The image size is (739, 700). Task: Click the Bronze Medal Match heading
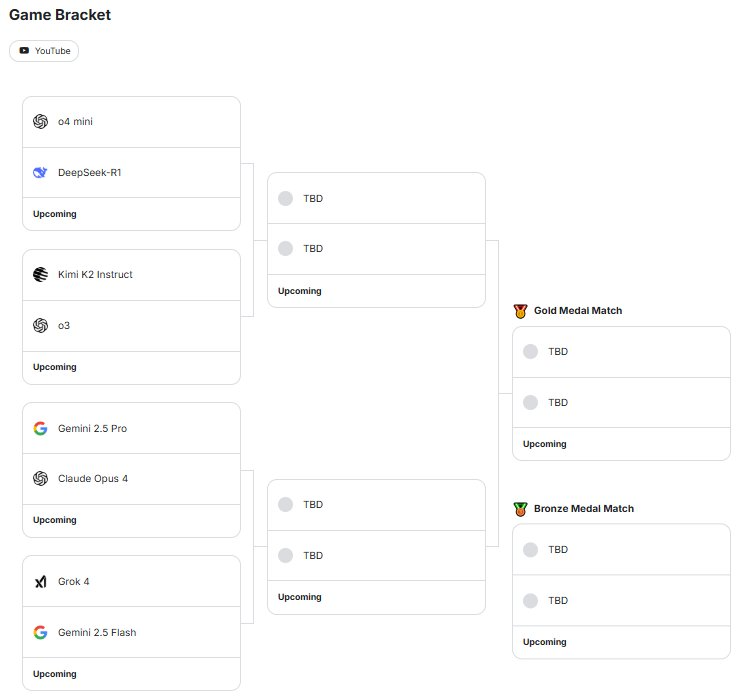tap(584, 509)
